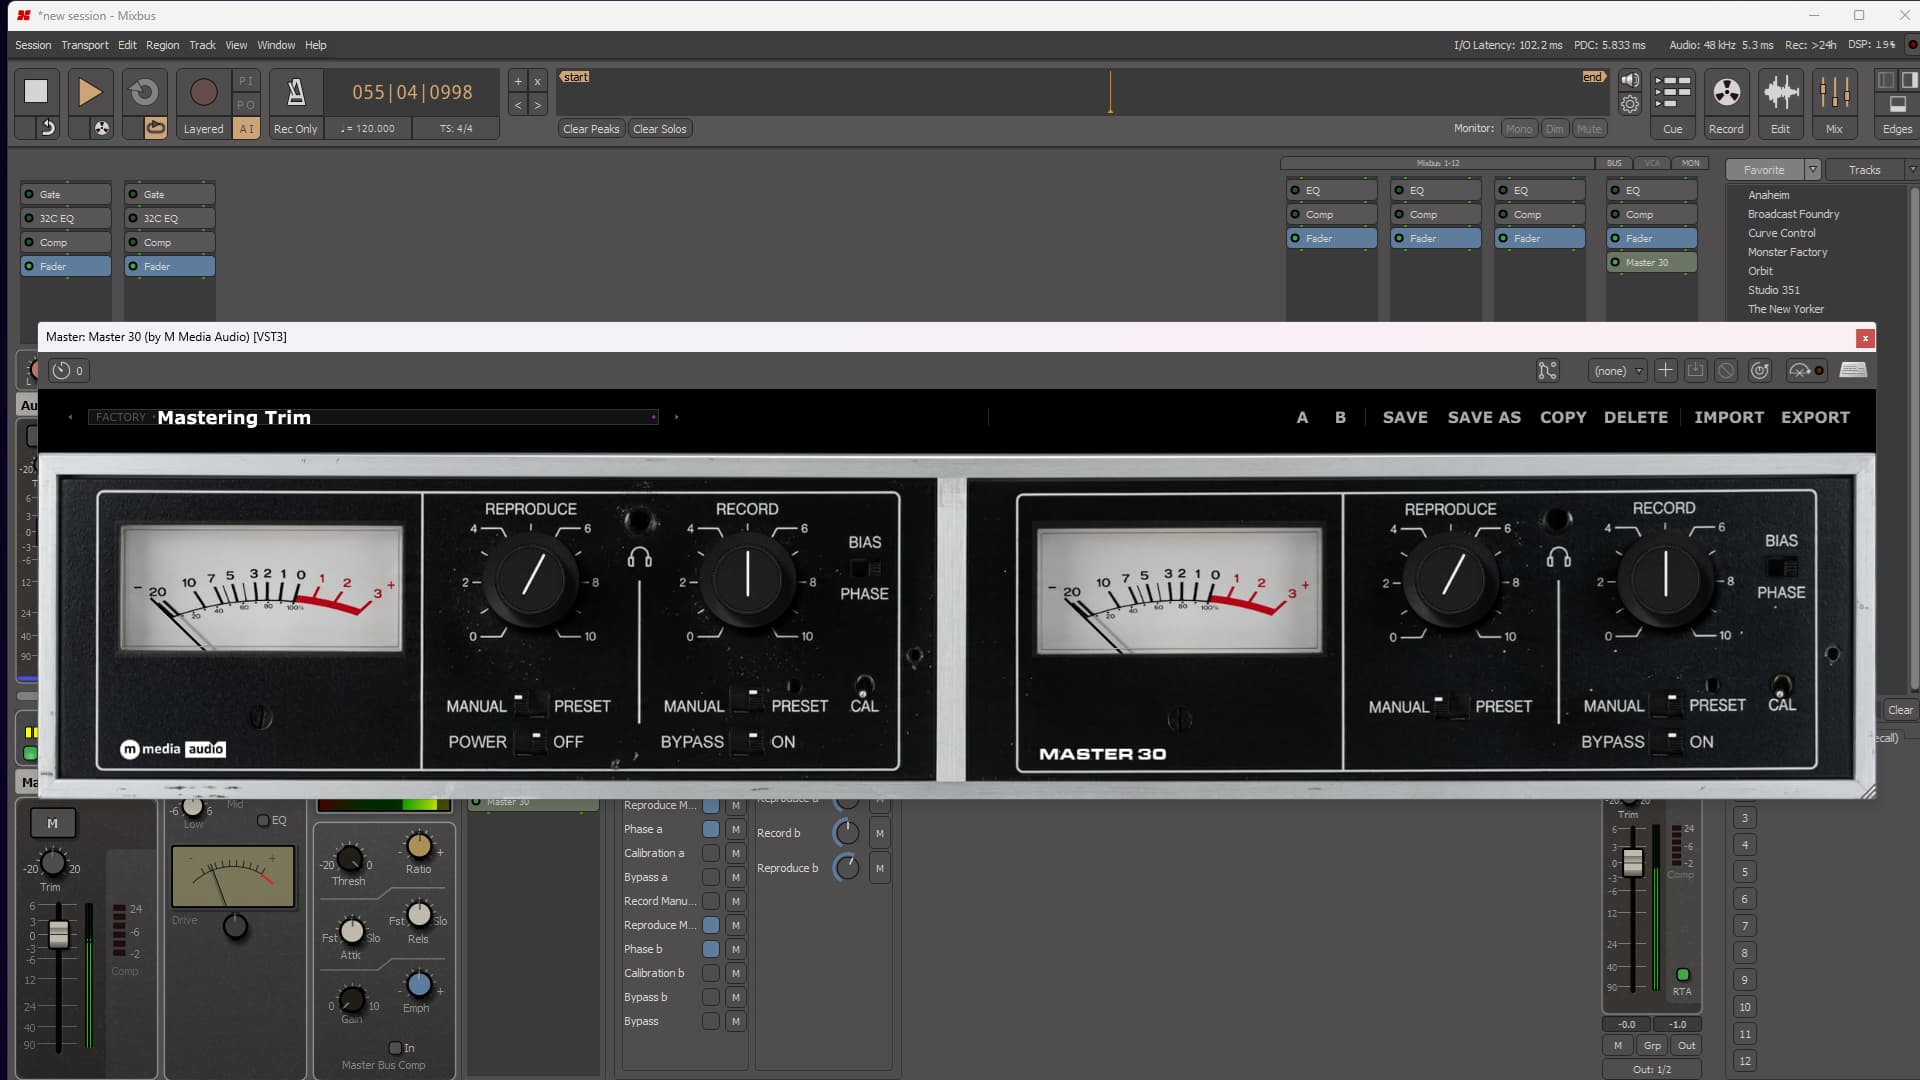Stop playback with the square stop button
Screen dimensions: 1920x1080
(36, 91)
